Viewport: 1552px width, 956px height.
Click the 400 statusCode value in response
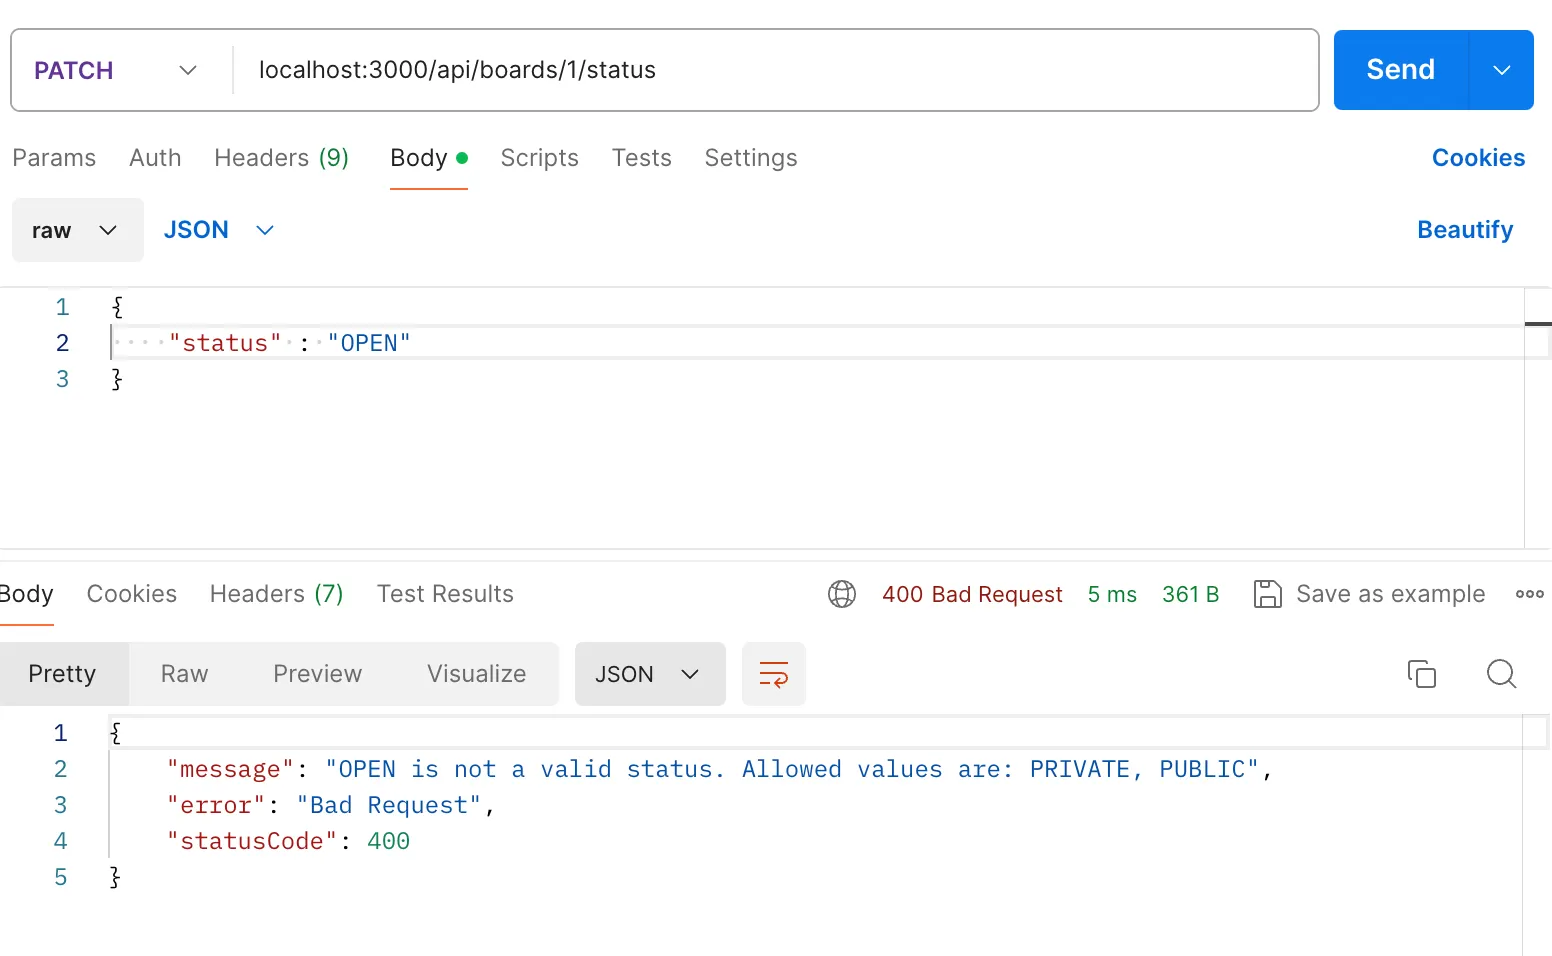coord(389,841)
